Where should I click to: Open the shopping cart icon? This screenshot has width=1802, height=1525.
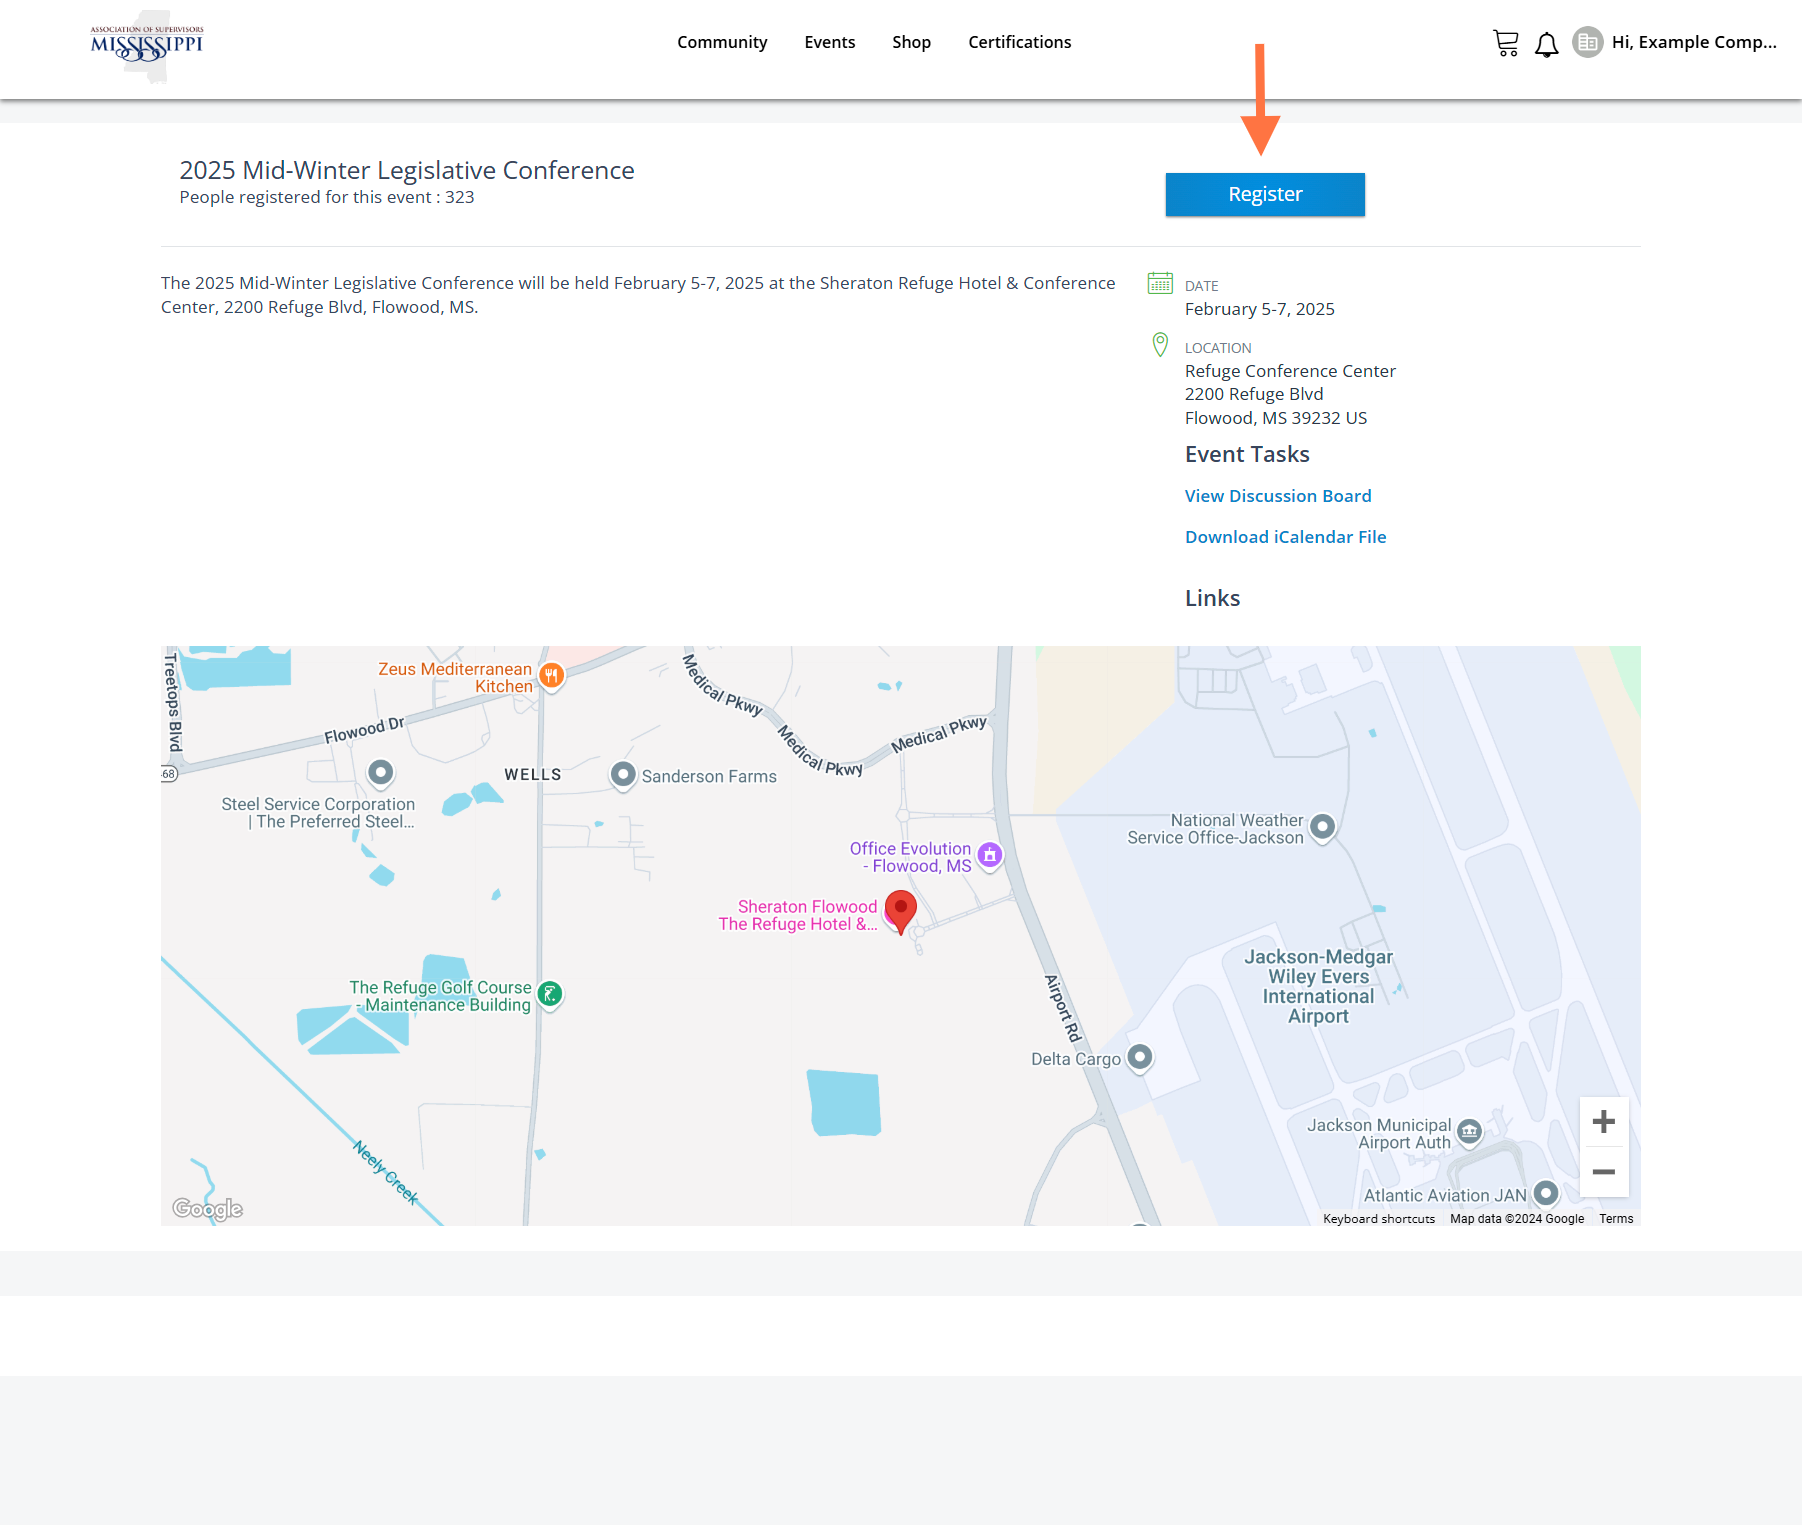point(1506,43)
